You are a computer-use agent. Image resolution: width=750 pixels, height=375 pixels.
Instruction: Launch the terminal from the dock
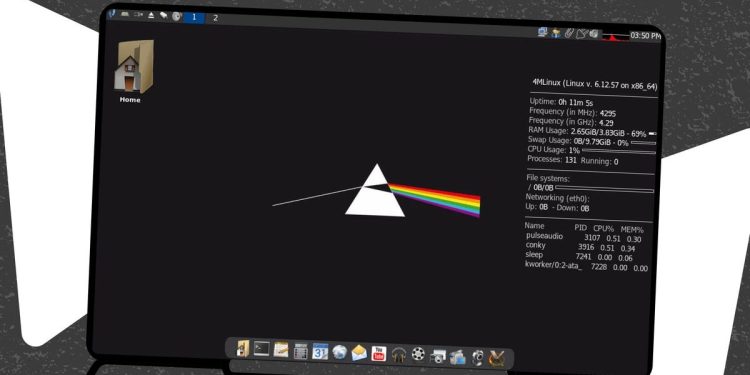pos(262,348)
